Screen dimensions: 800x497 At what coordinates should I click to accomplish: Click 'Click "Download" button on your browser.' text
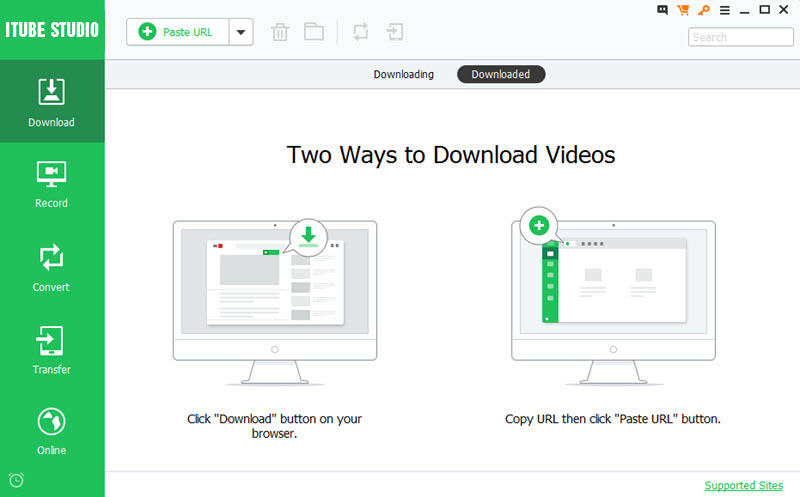click(274, 426)
